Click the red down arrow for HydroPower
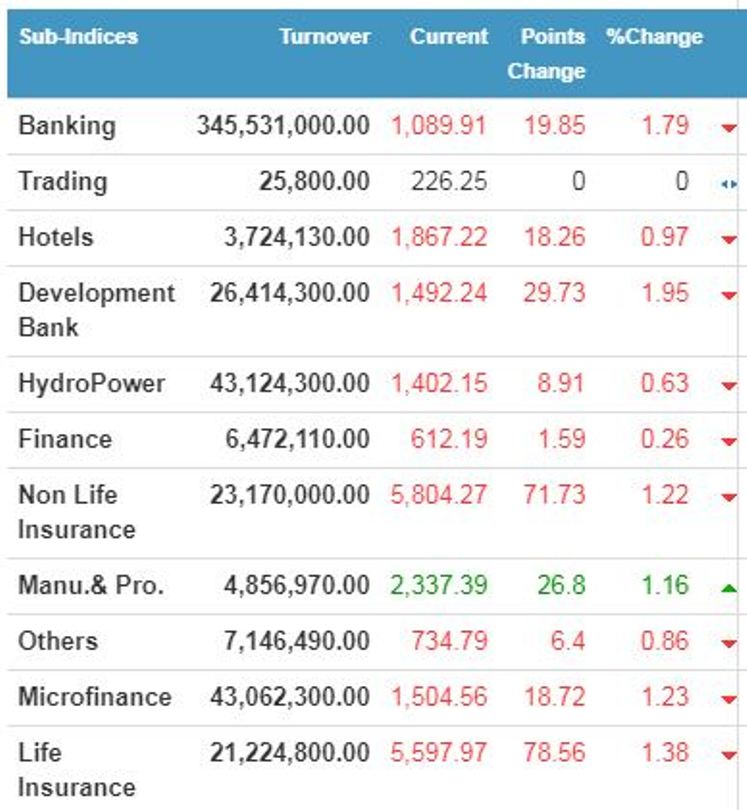747x810 pixels. pos(728,386)
